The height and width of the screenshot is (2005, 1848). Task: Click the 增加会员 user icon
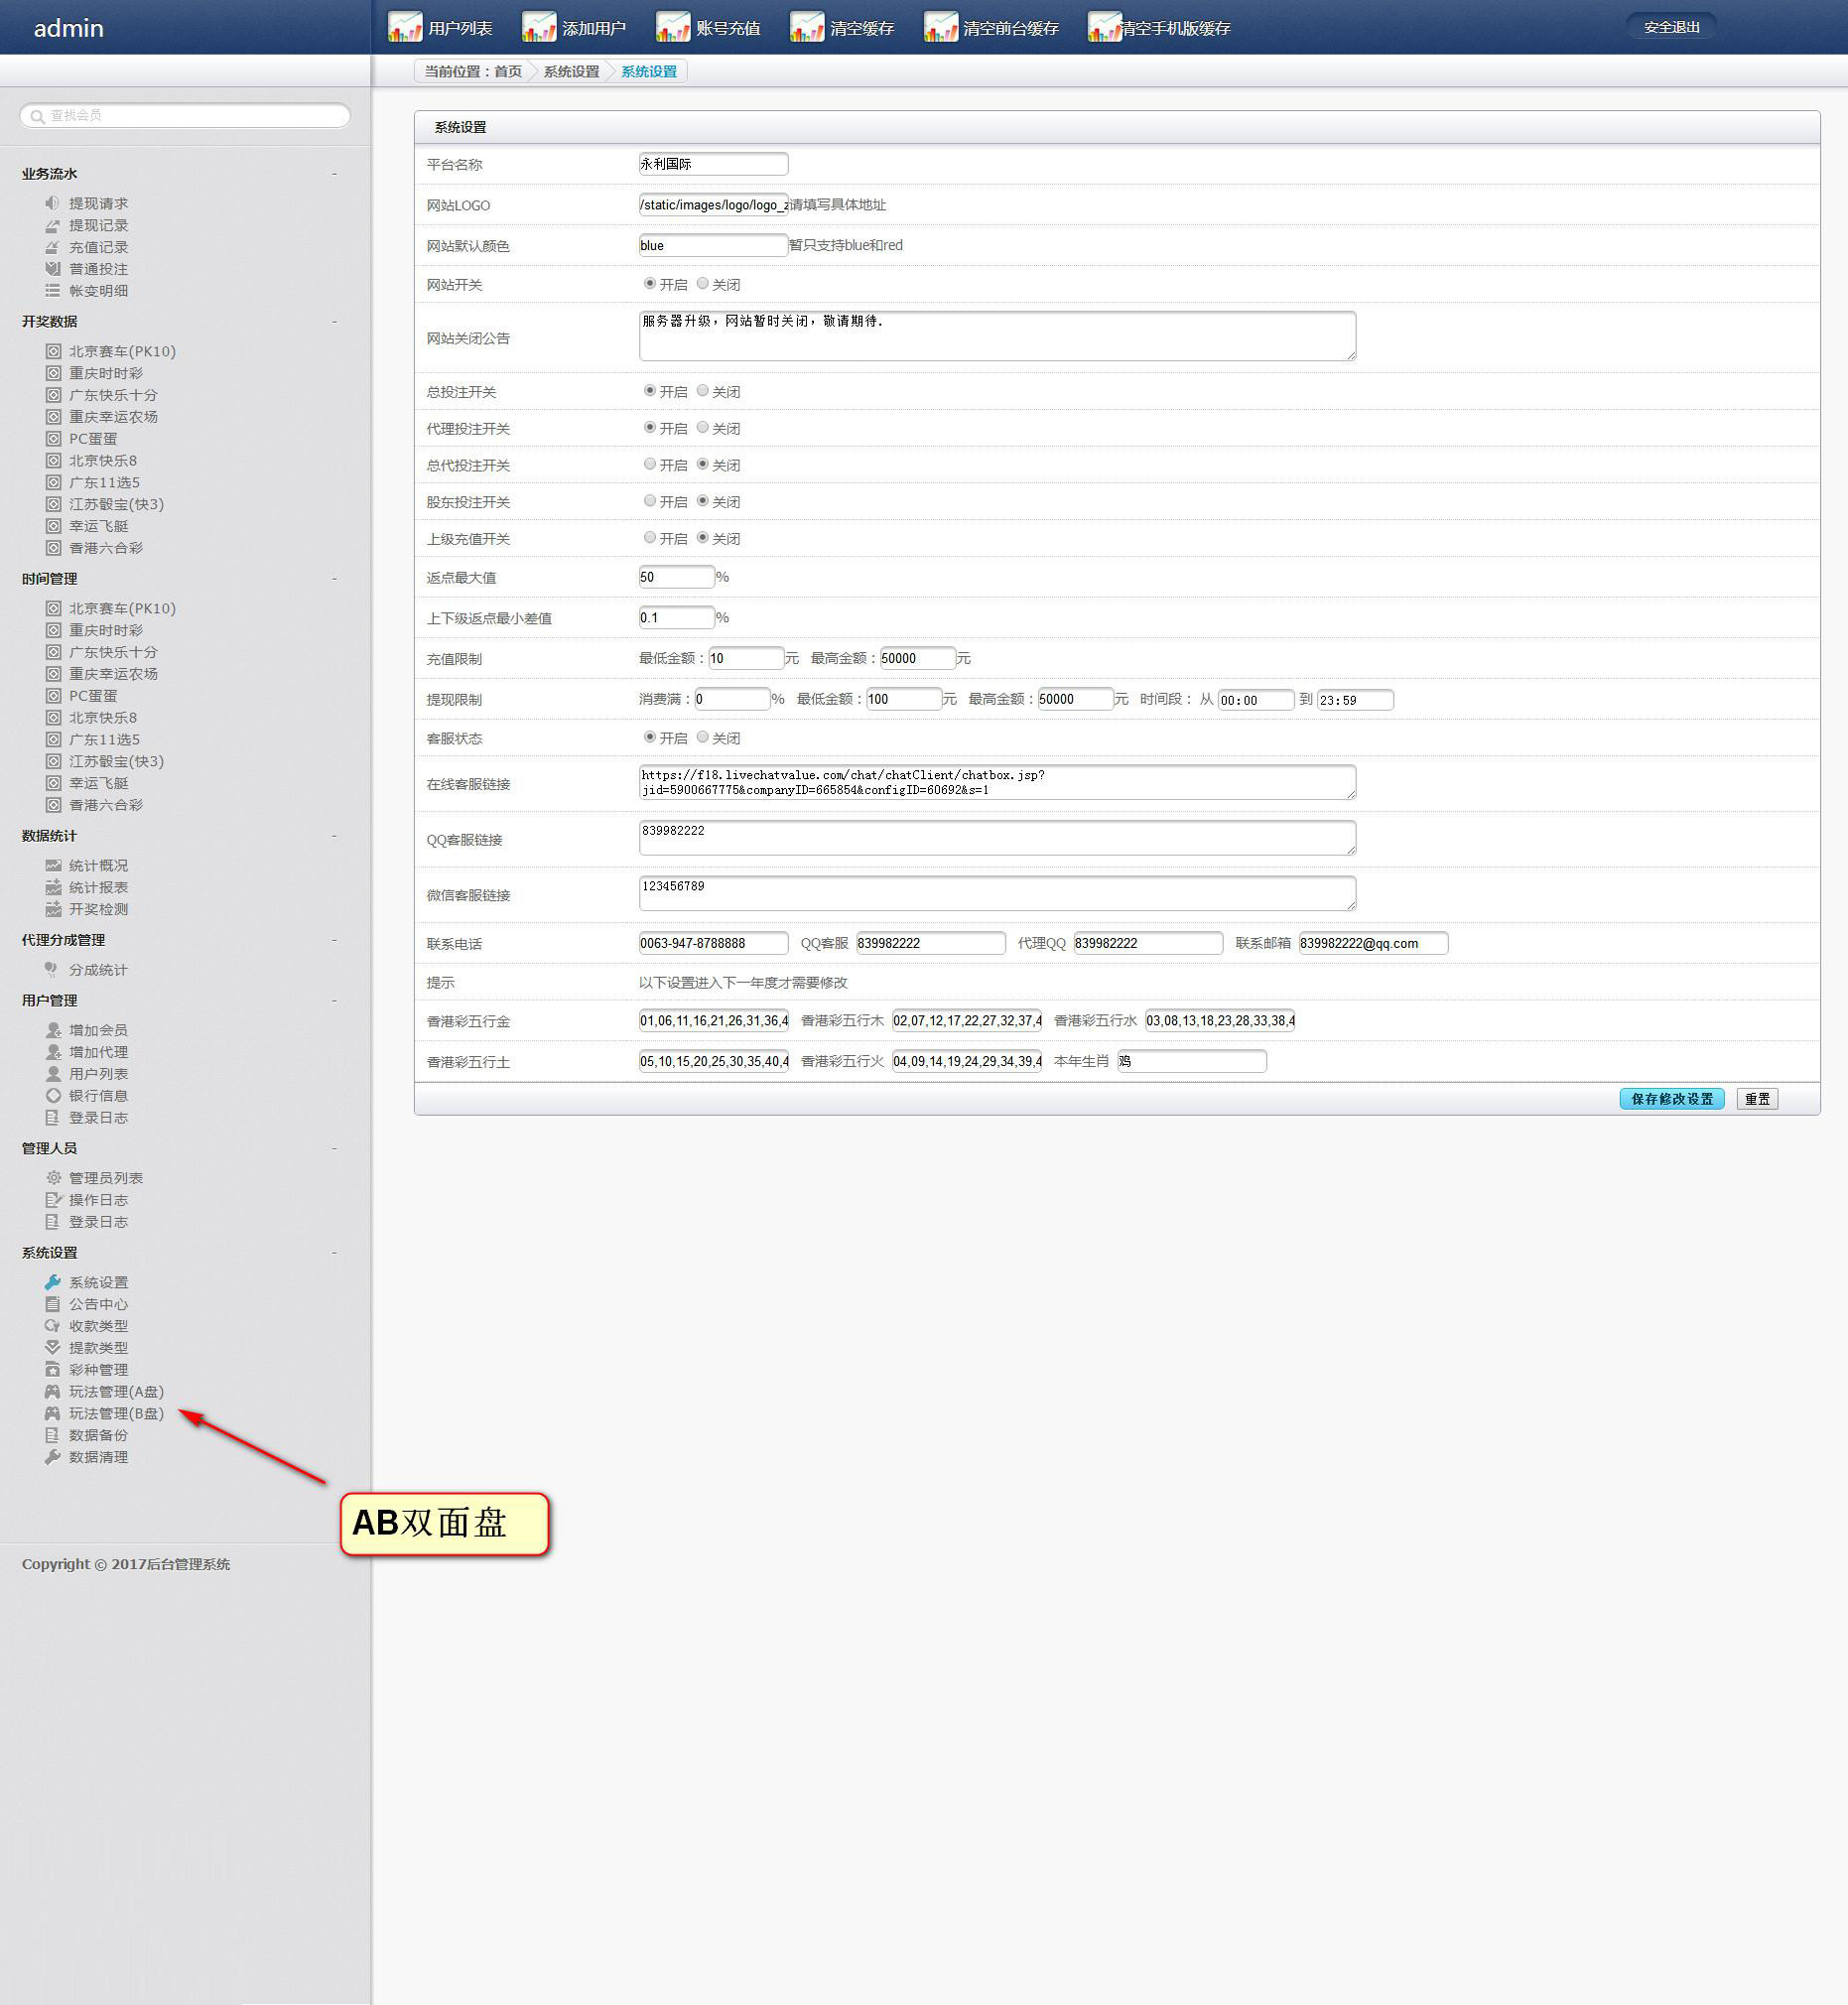point(53,1030)
